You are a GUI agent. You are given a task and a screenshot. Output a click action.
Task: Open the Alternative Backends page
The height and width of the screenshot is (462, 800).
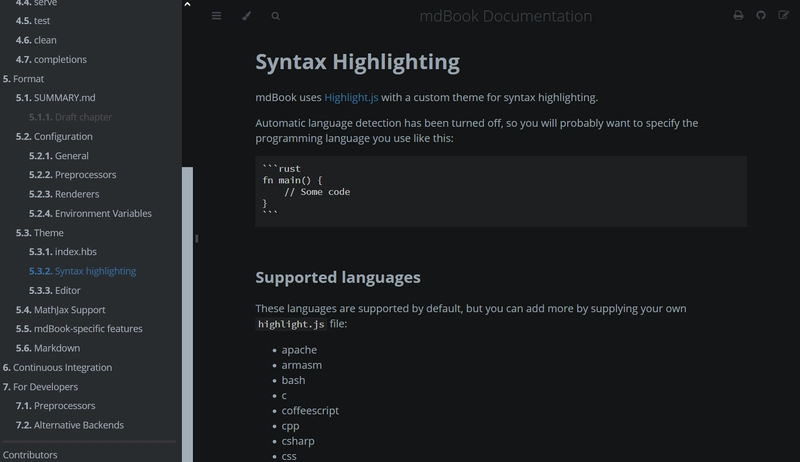(x=78, y=425)
